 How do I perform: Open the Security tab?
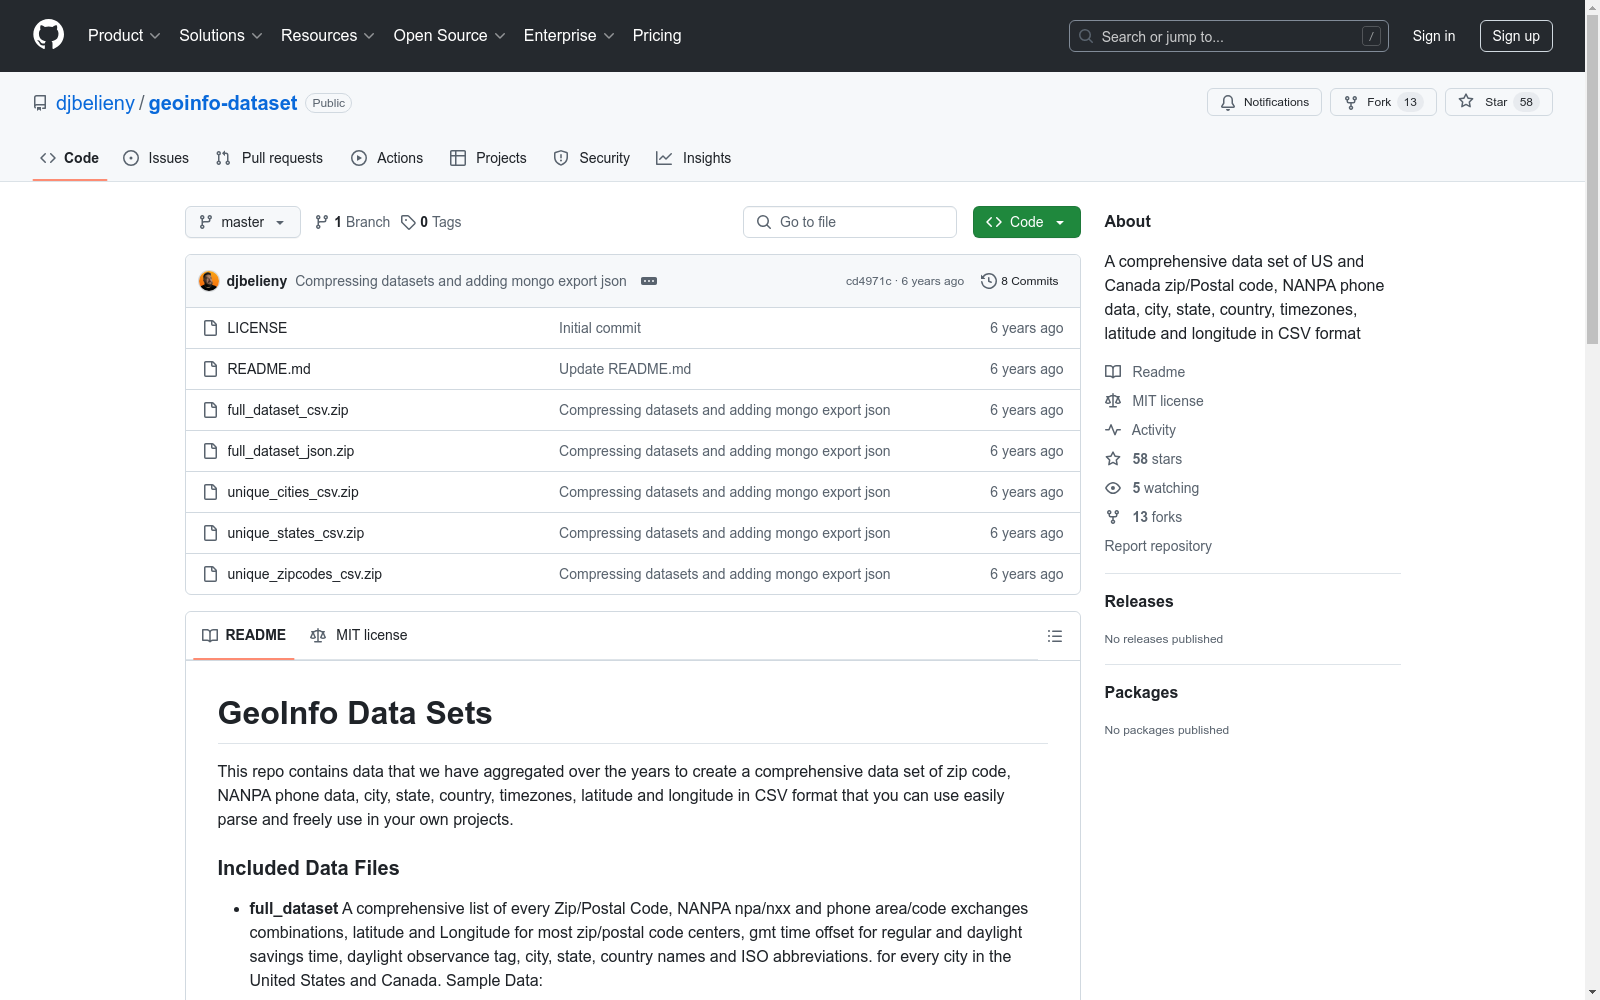click(592, 158)
